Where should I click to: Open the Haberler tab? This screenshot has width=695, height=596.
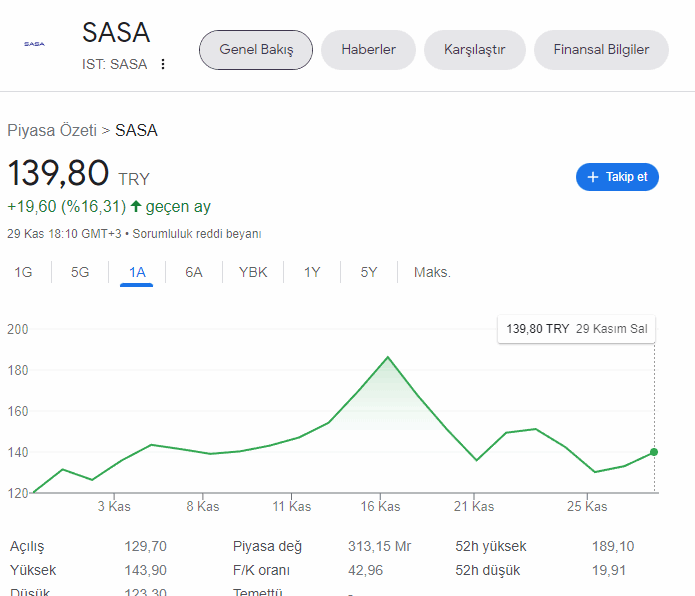pos(368,50)
